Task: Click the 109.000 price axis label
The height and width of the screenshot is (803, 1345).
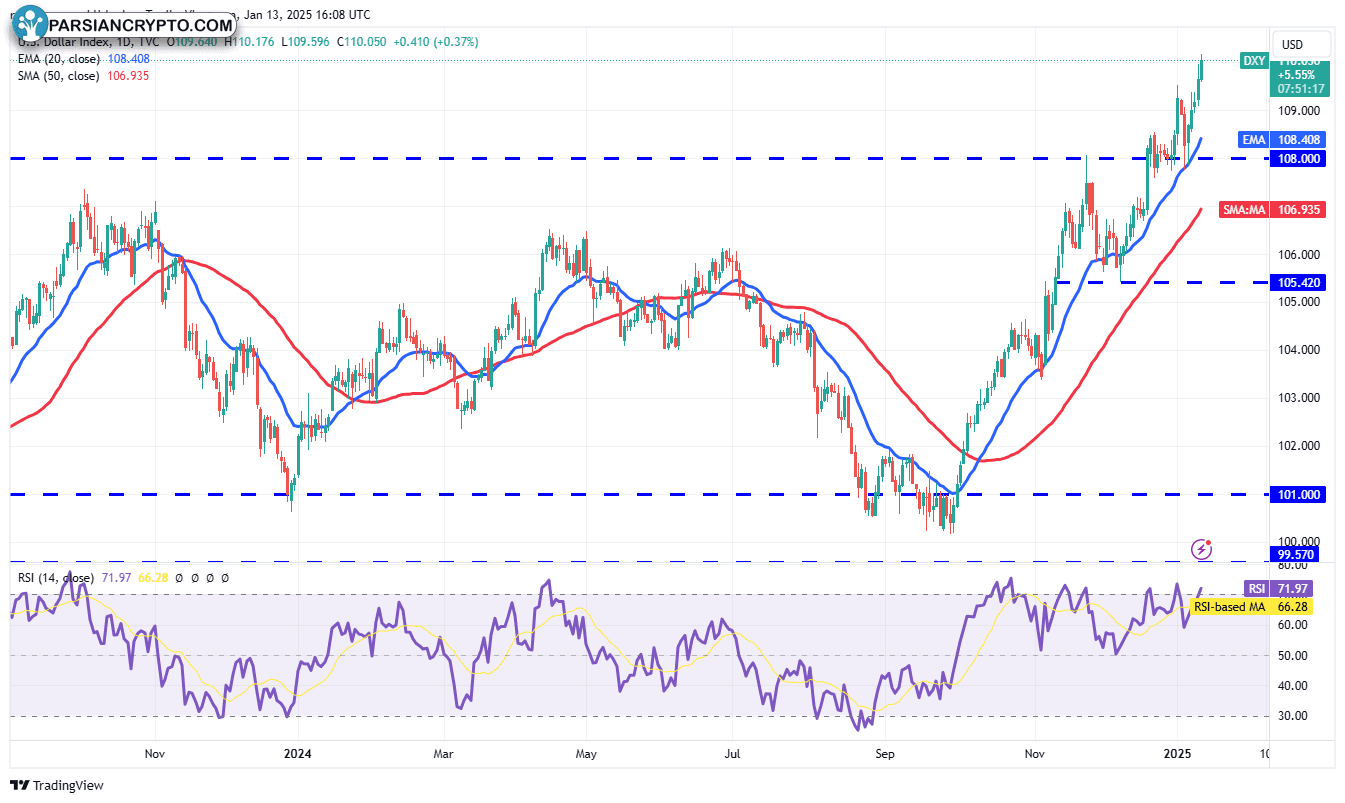Action: 1300,111
